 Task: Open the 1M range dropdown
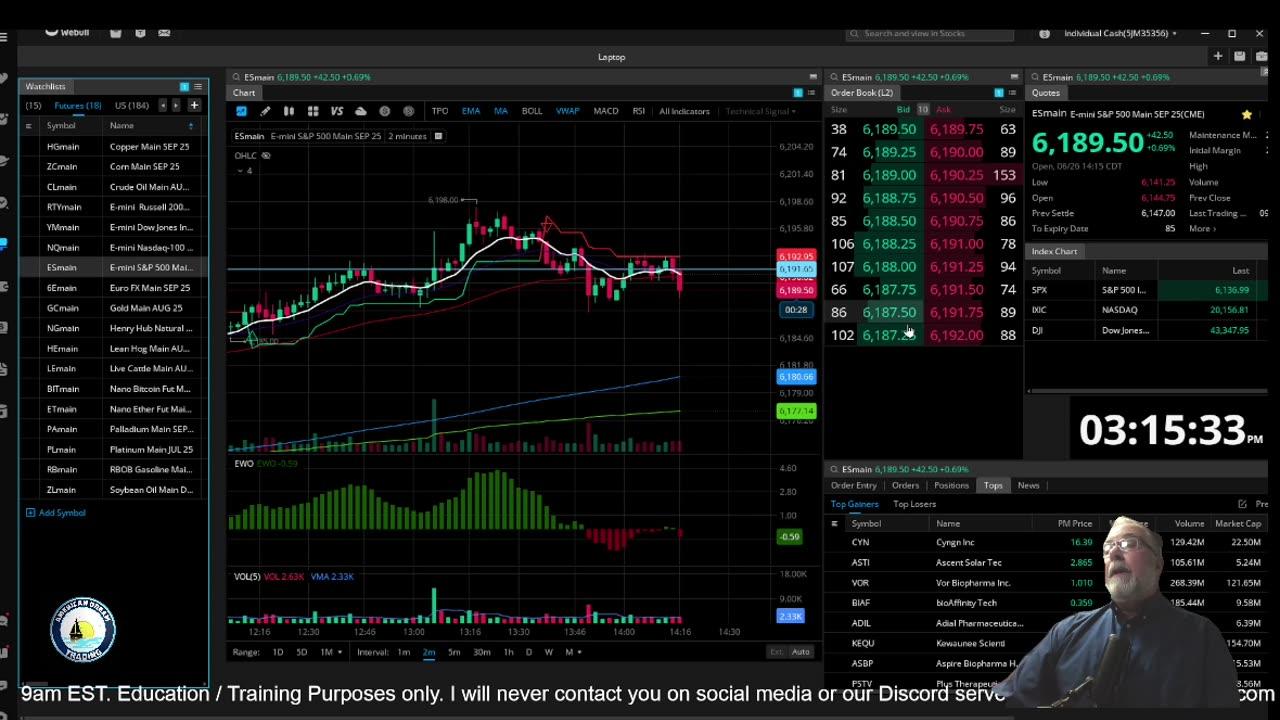click(330, 652)
